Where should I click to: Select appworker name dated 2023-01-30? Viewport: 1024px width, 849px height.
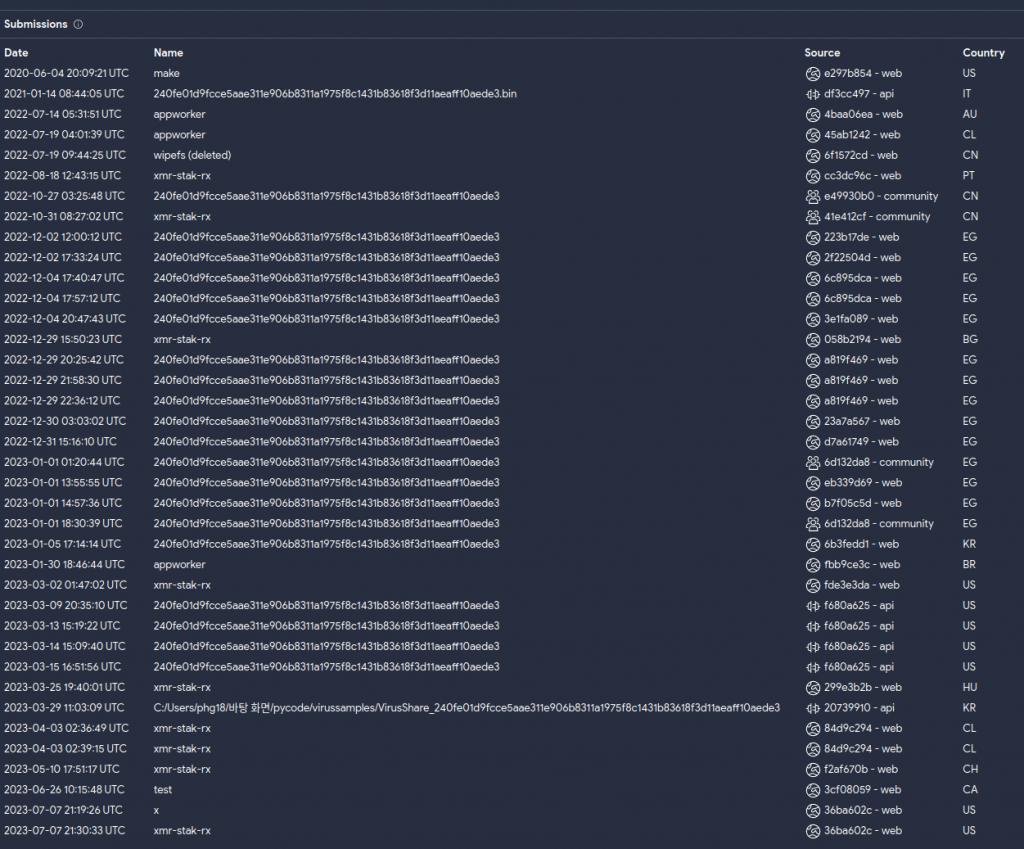click(x=180, y=564)
